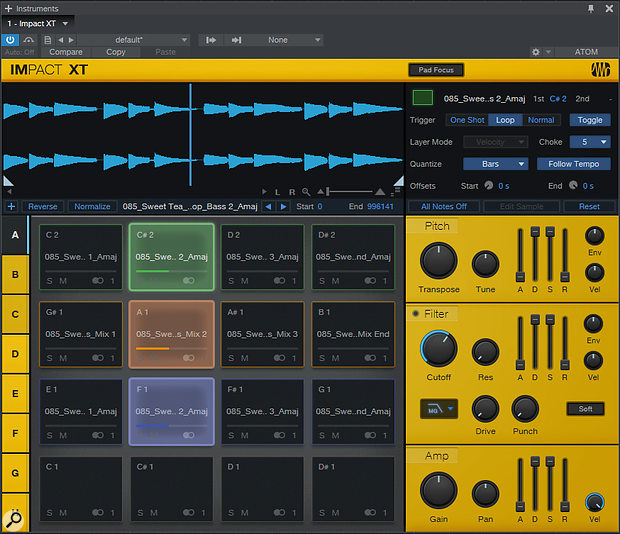Click the first sidechain input arrow icon

211,40
